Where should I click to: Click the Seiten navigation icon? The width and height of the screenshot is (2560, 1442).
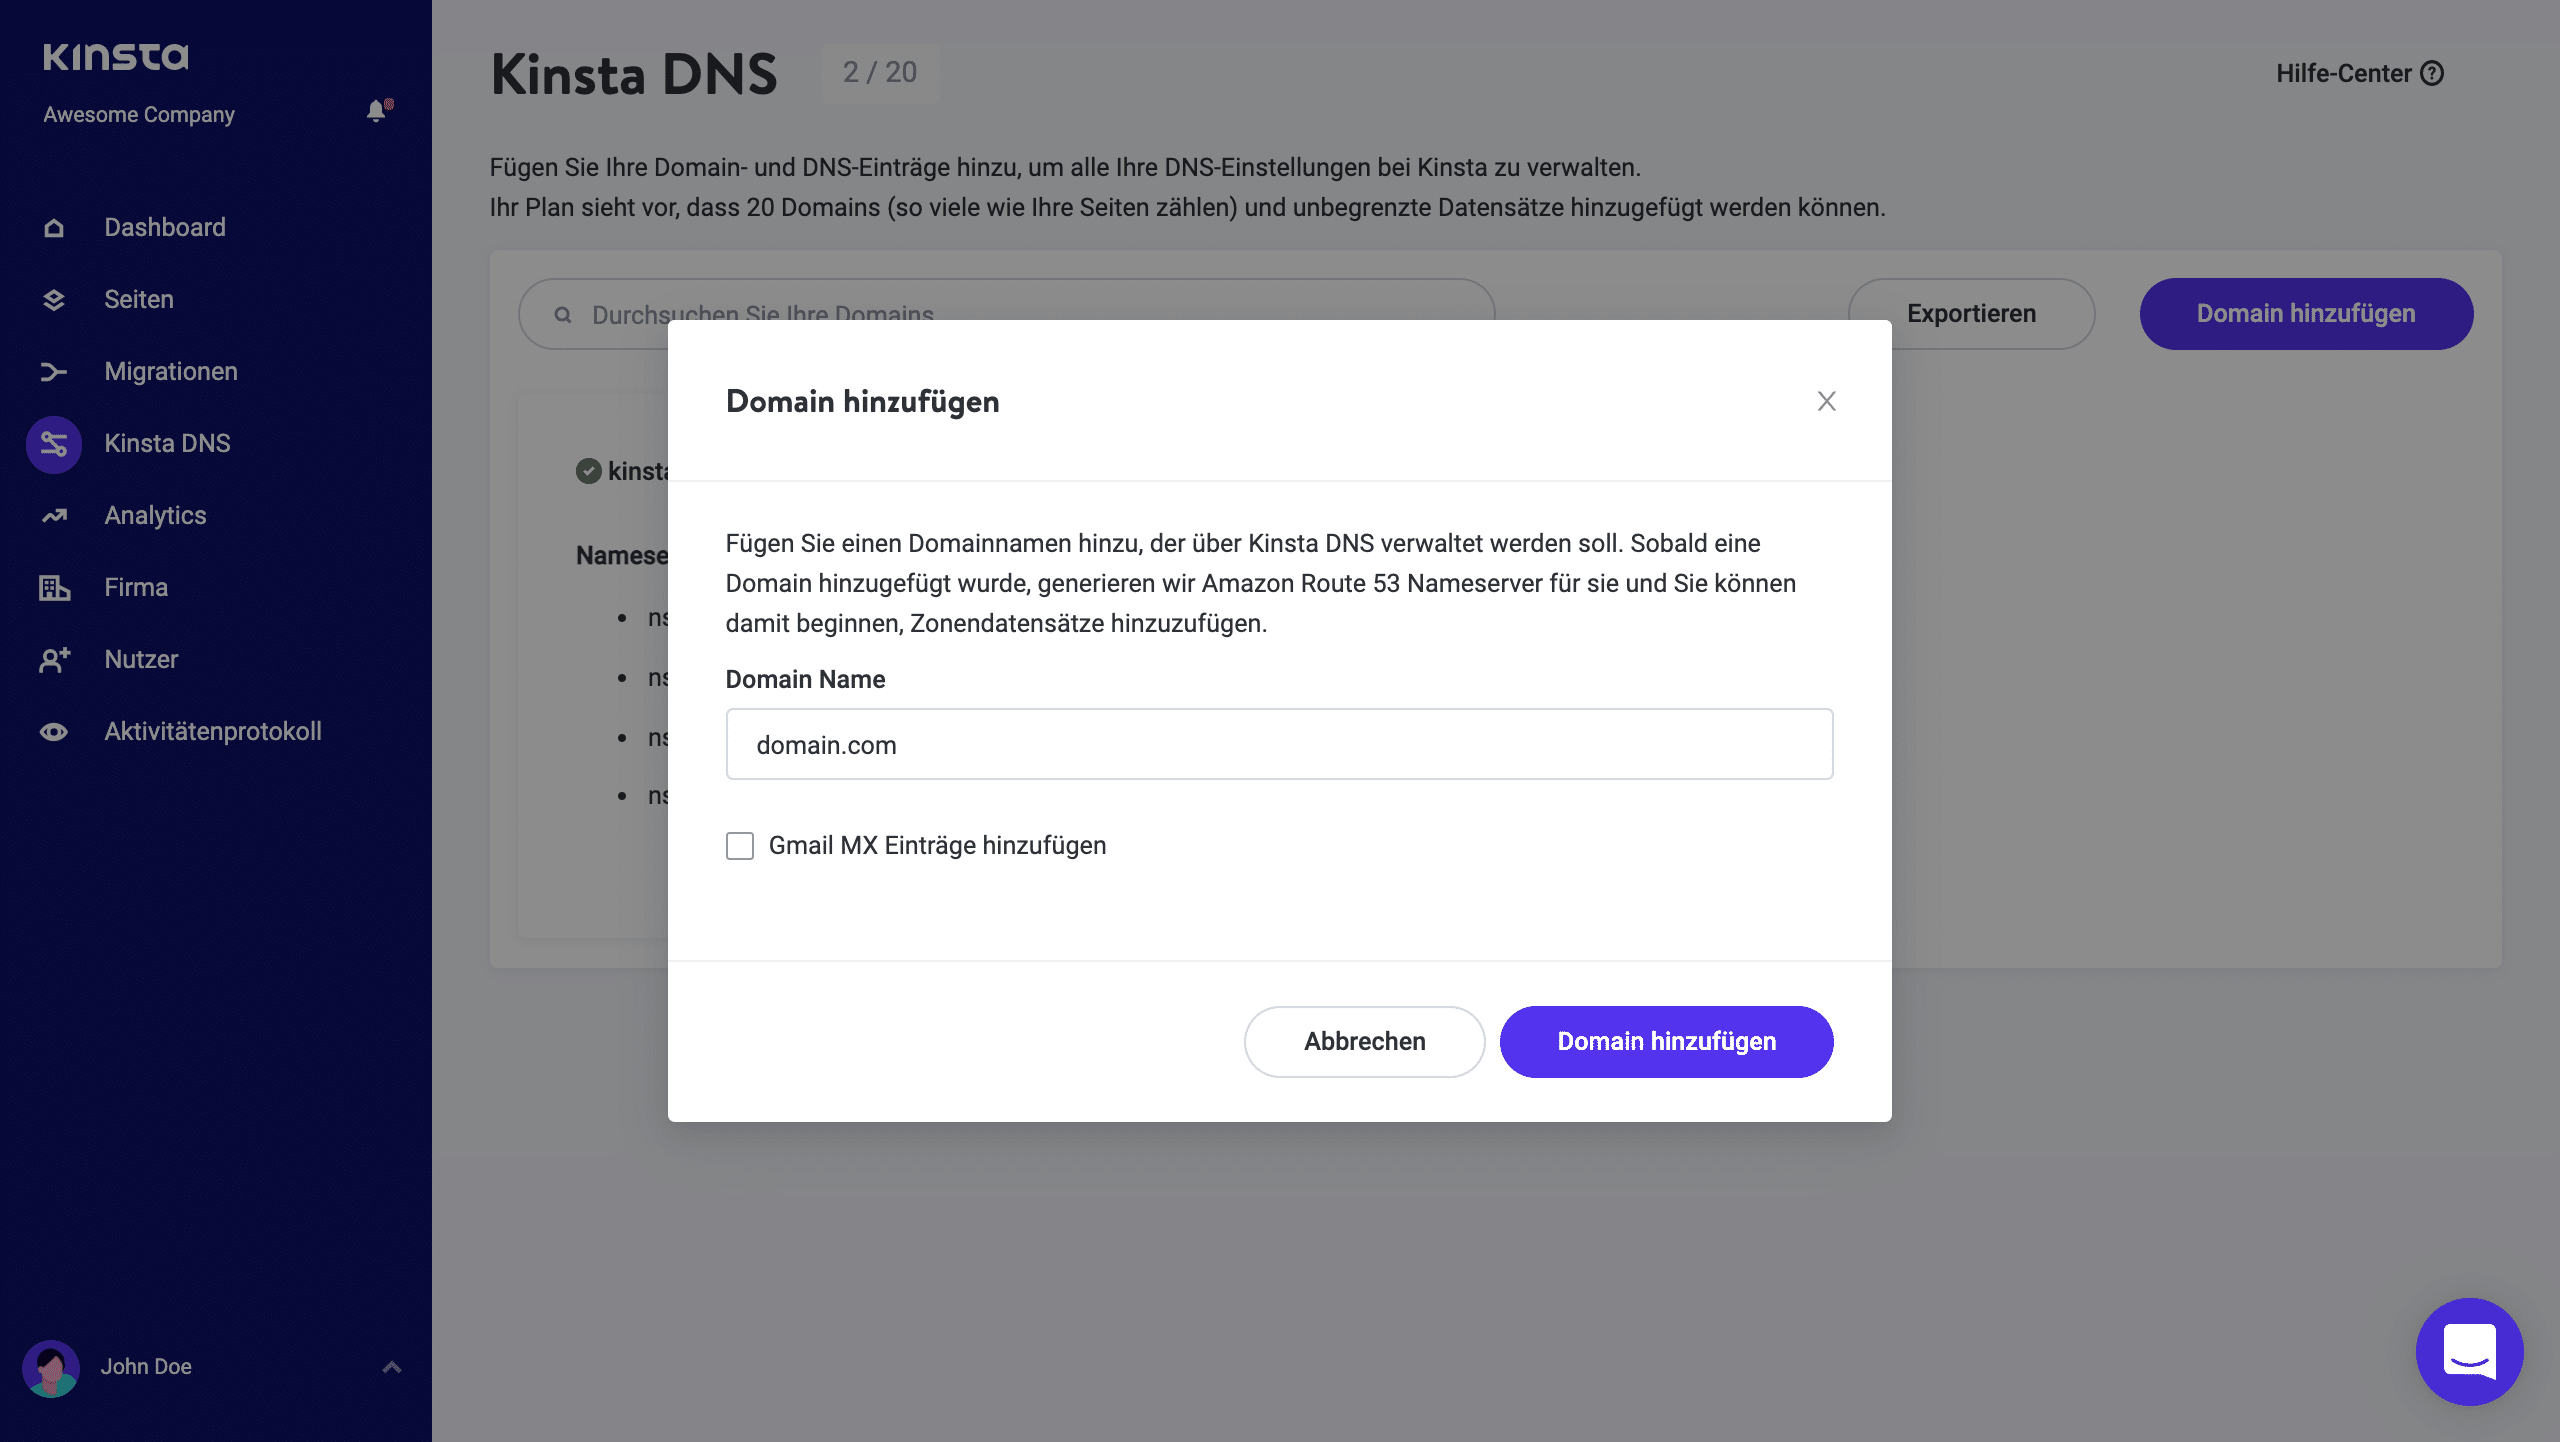(53, 299)
